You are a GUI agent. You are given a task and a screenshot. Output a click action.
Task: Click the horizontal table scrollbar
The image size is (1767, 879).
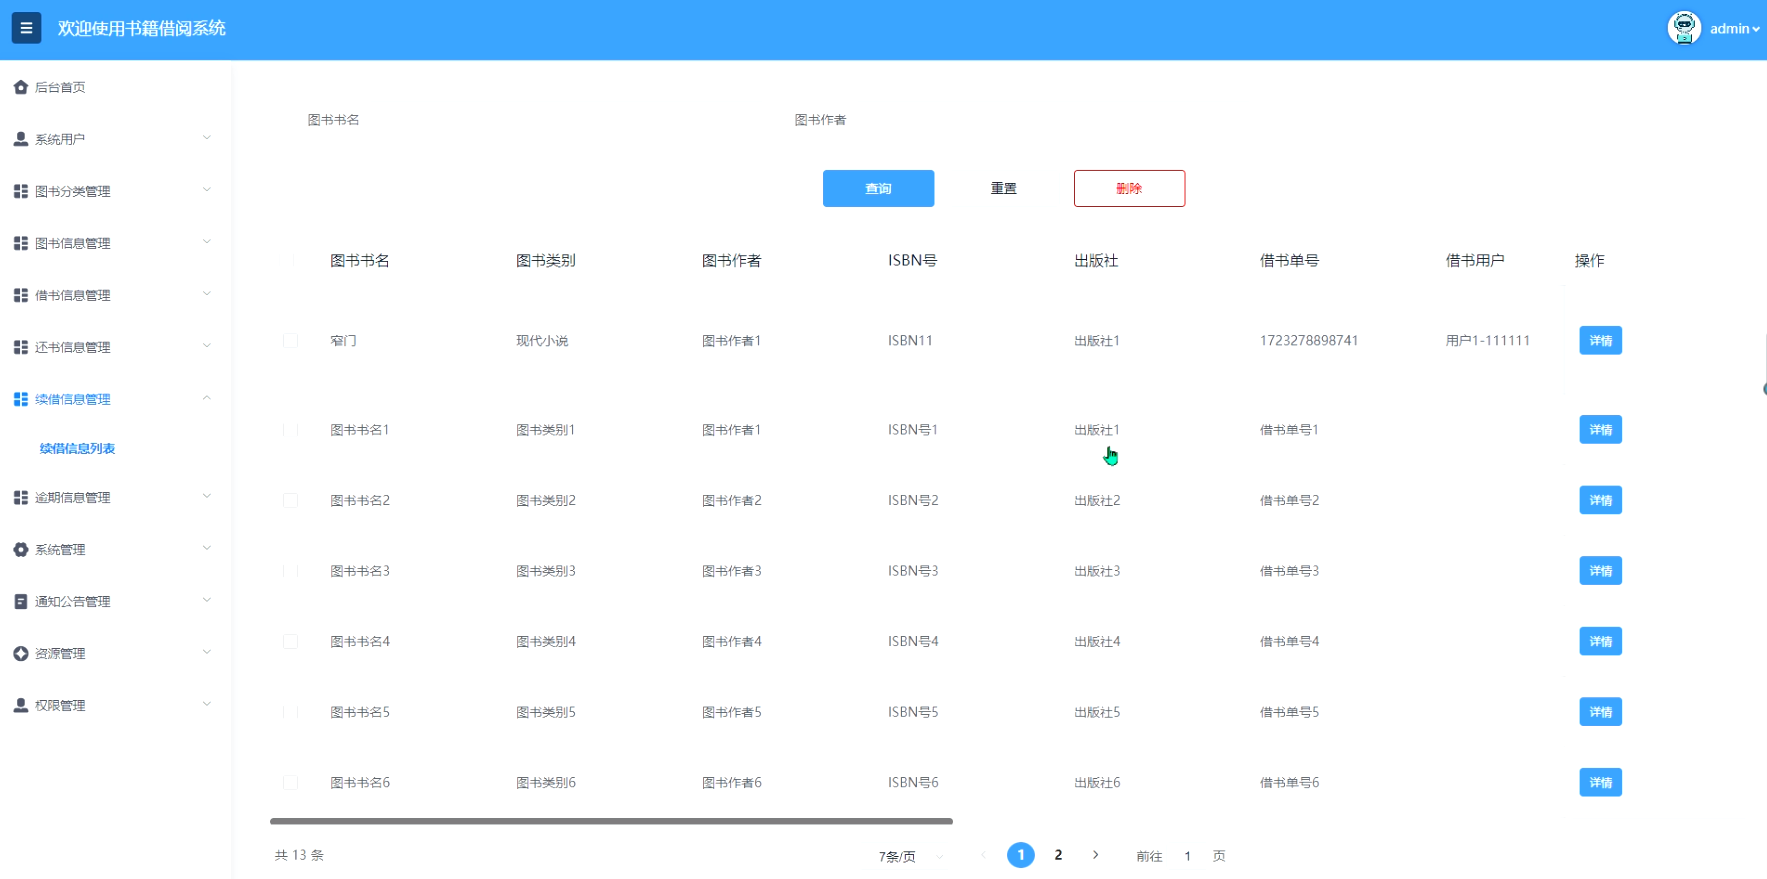pyautogui.click(x=611, y=821)
